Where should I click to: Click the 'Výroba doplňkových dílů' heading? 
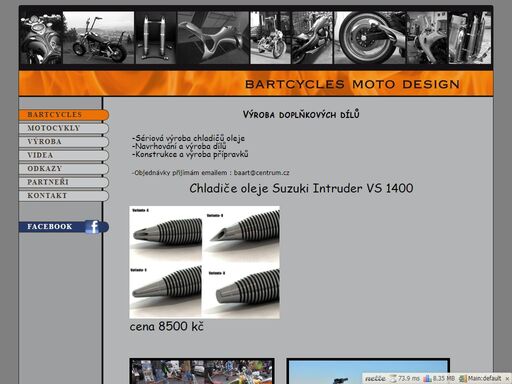301,114
